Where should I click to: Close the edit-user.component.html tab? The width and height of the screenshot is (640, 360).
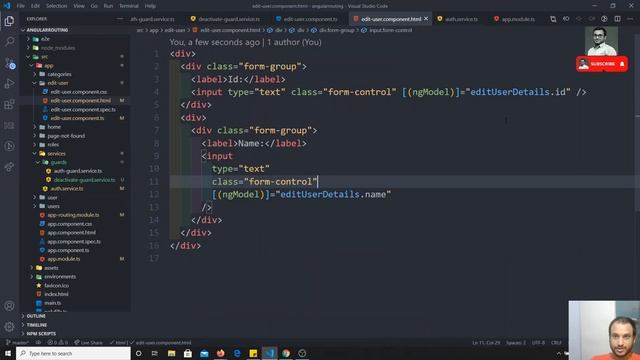coord(426,19)
